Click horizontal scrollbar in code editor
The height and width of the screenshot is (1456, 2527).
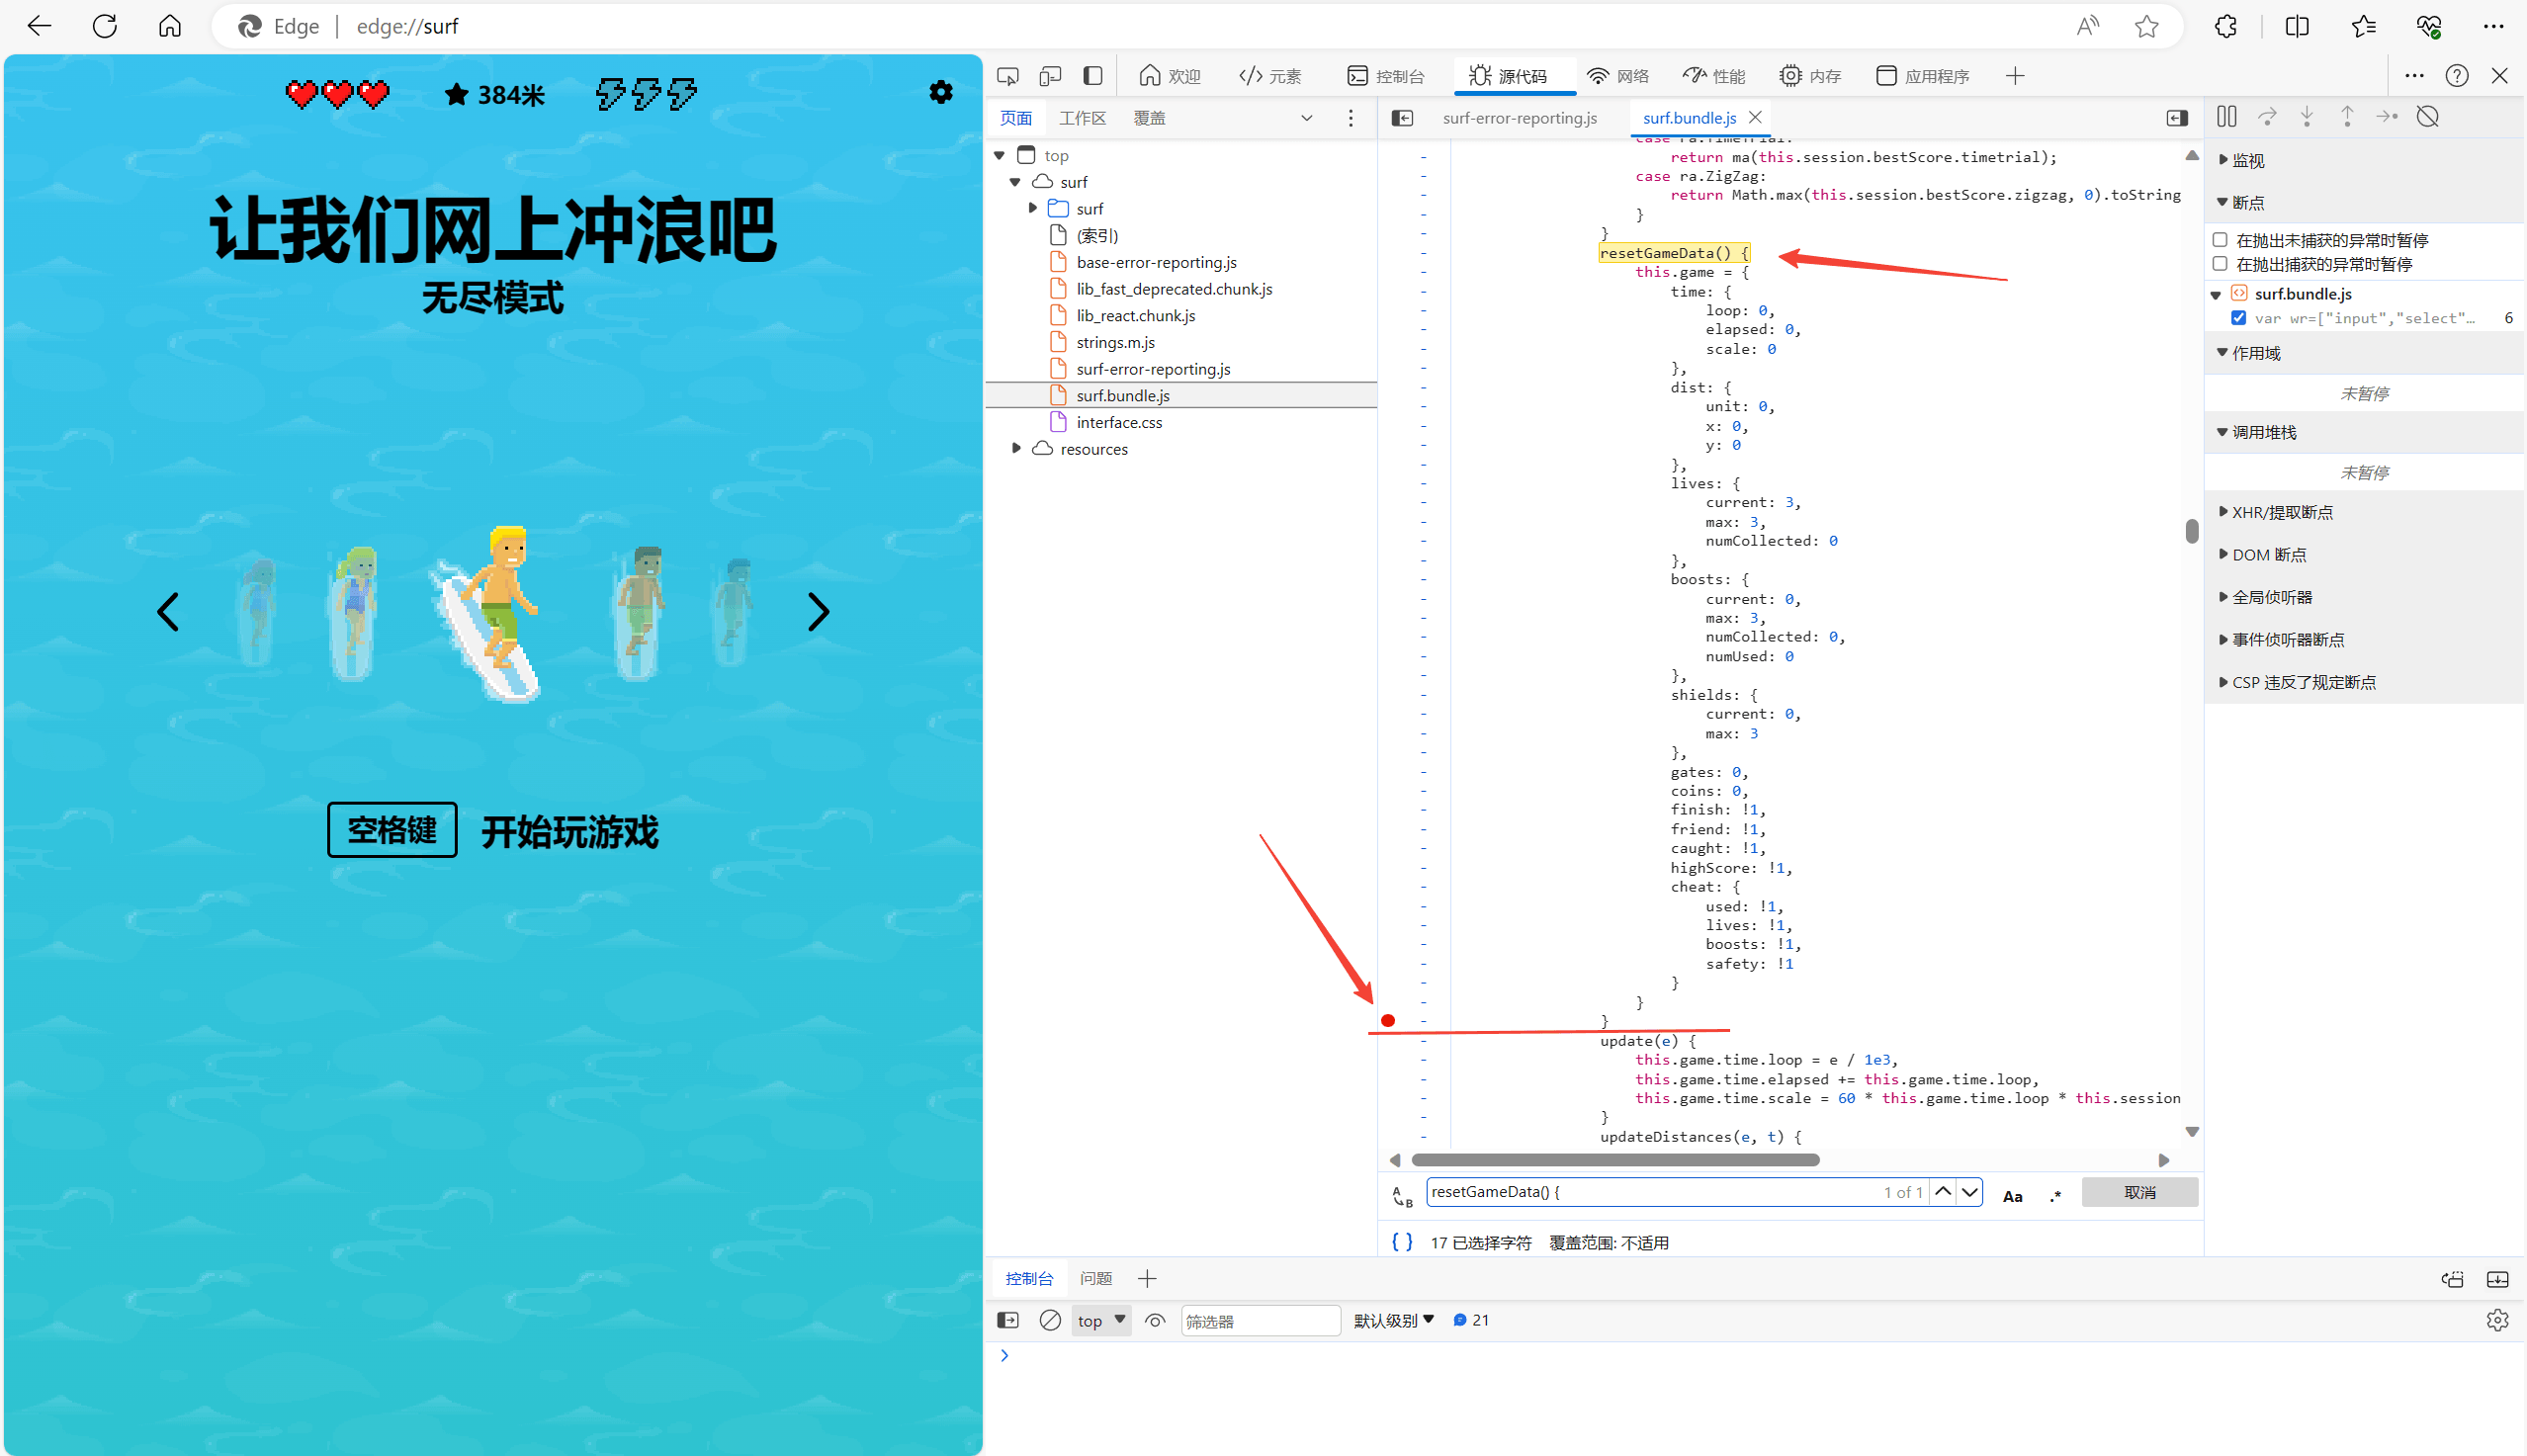coord(1615,1160)
